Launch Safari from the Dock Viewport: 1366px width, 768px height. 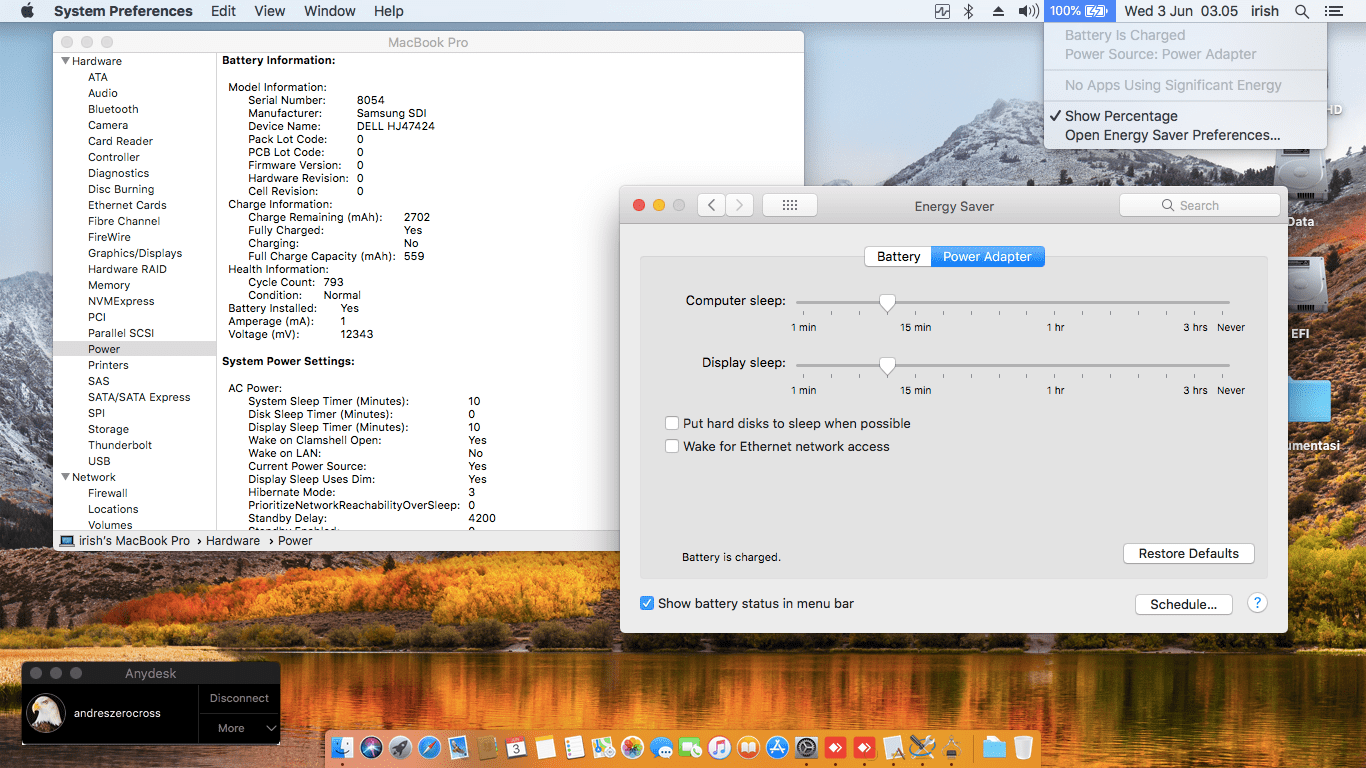(x=430, y=747)
